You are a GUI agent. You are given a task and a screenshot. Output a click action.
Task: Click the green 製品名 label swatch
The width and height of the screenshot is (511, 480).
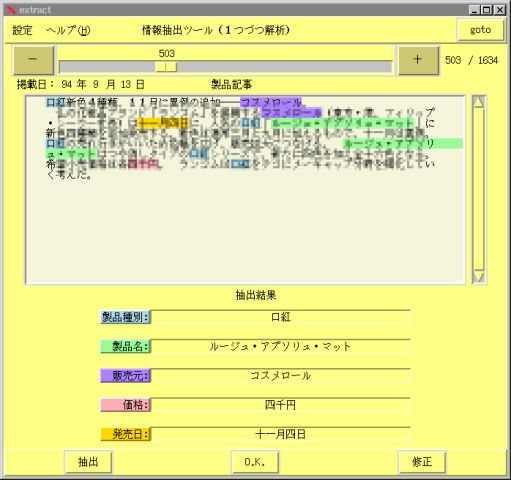click(125, 346)
